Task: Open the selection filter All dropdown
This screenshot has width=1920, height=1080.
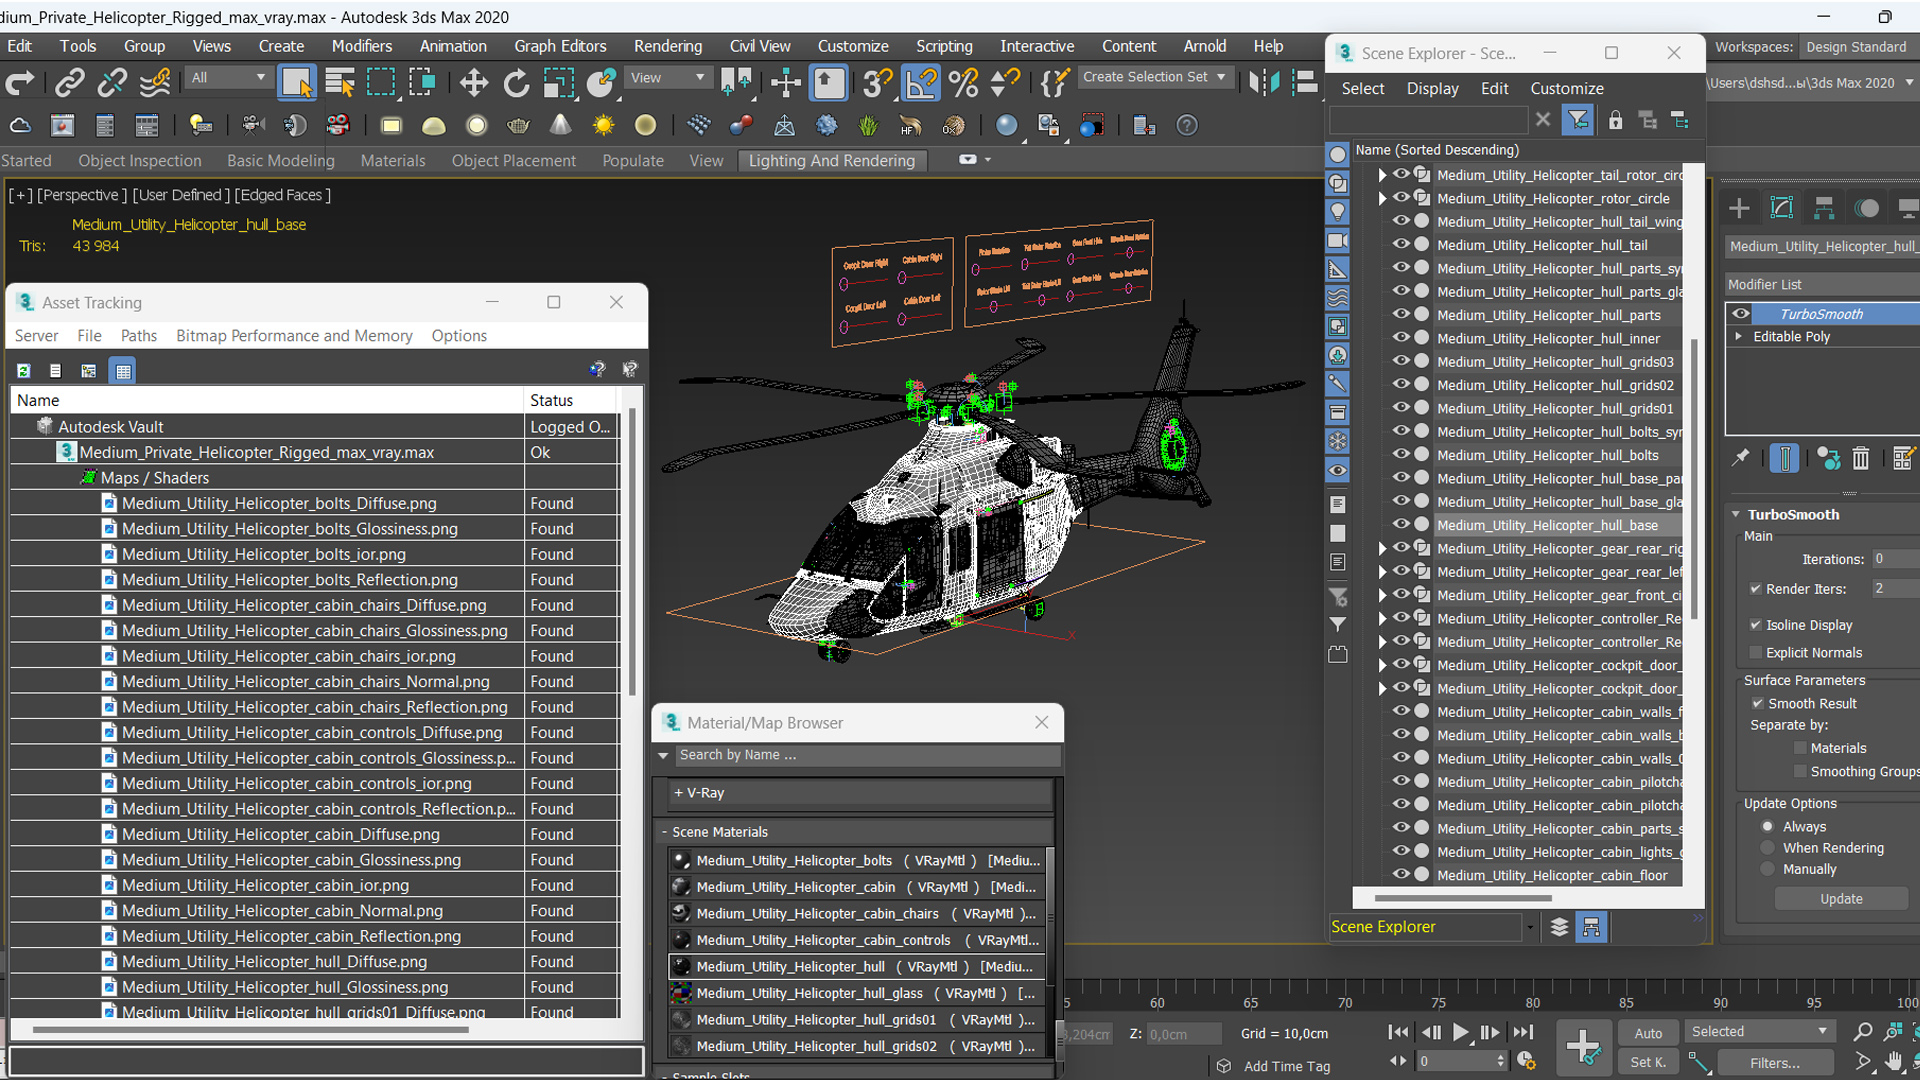Action: 228,77
